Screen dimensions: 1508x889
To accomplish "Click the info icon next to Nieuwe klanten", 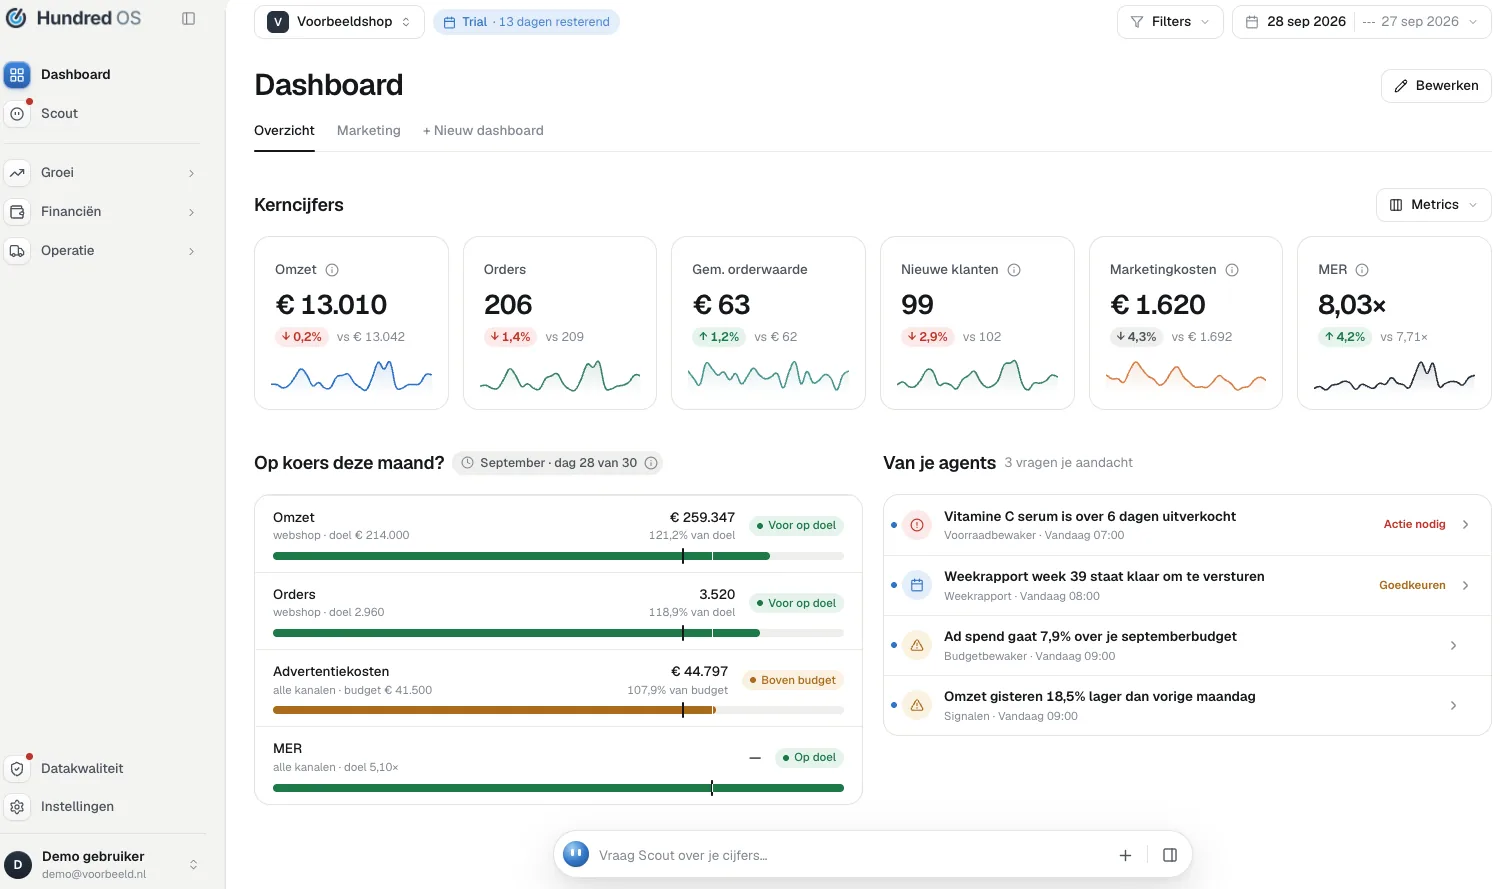I will (x=1014, y=270).
